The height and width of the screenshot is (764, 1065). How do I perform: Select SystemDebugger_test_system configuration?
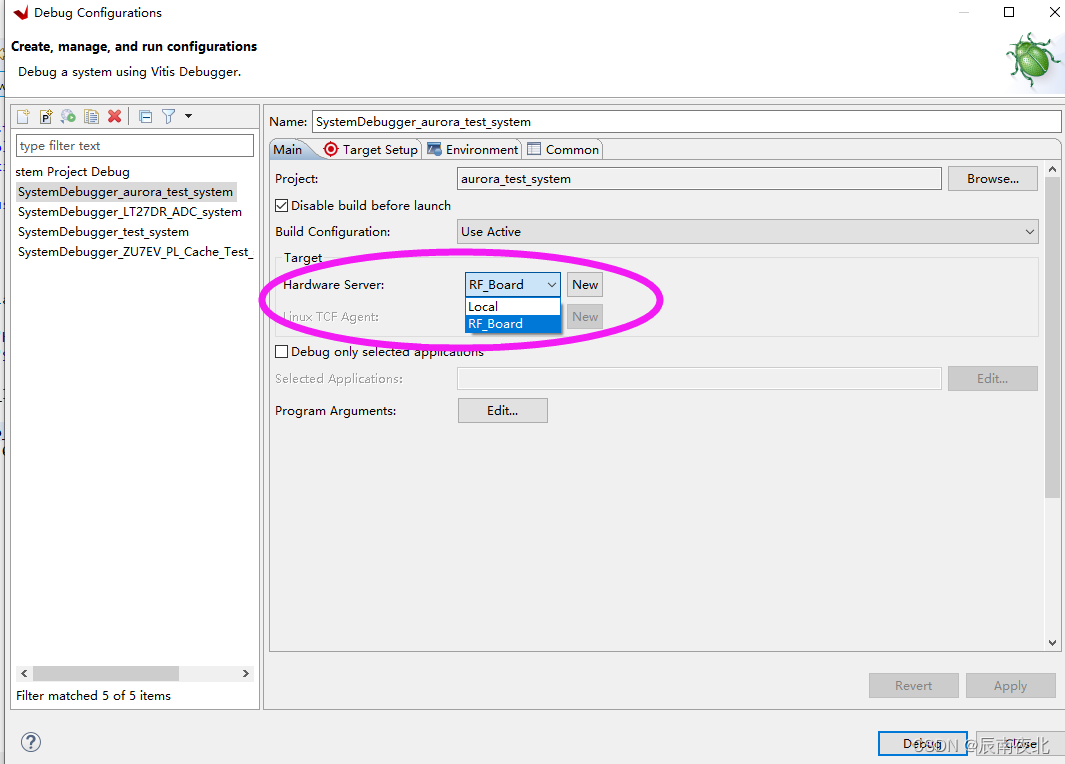click(103, 232)
